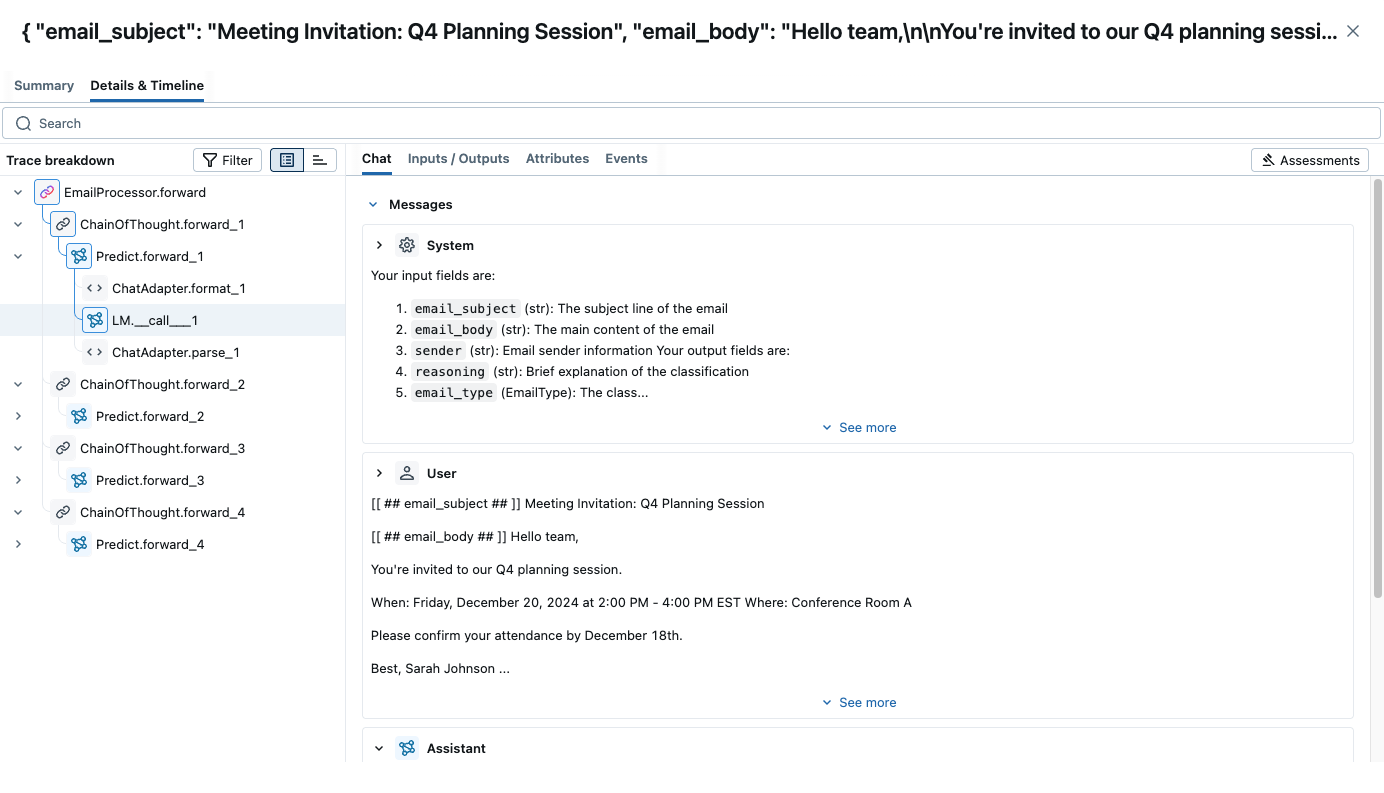This screenshot has height=793, width=1384.
Task: Enable the compact timeline view toggle
Action: [319, 159]
